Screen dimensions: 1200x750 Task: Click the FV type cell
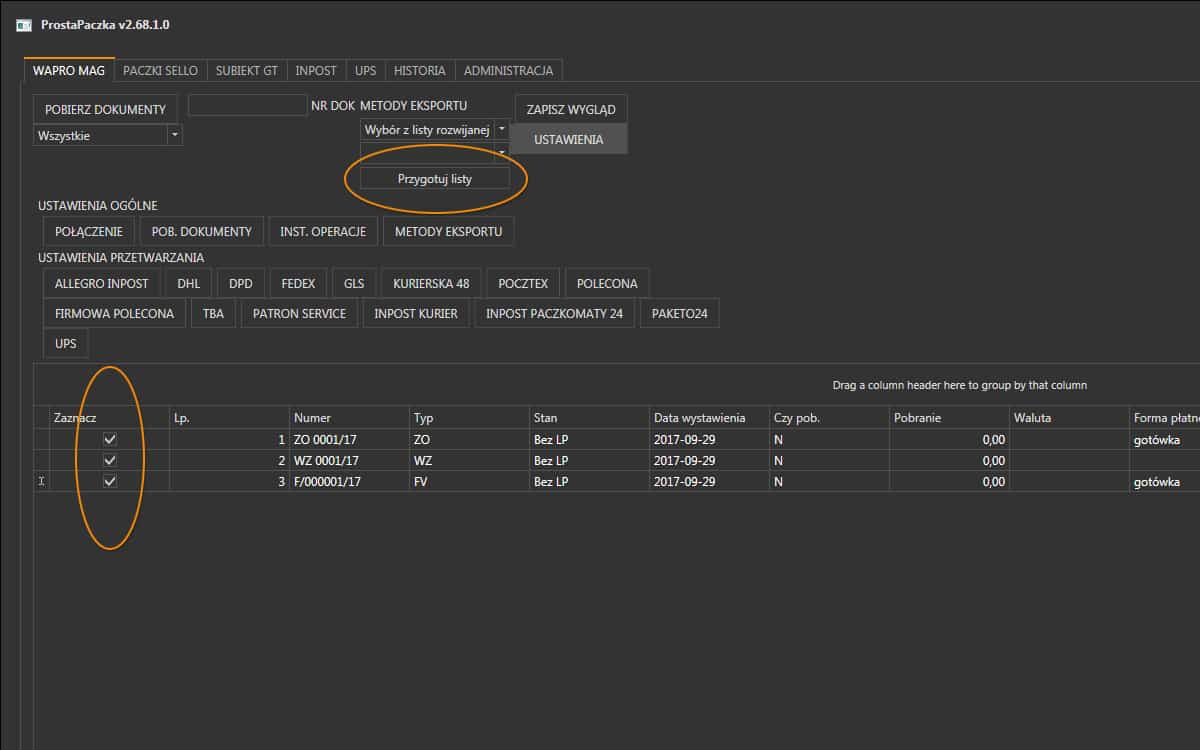tap(469, 482)
